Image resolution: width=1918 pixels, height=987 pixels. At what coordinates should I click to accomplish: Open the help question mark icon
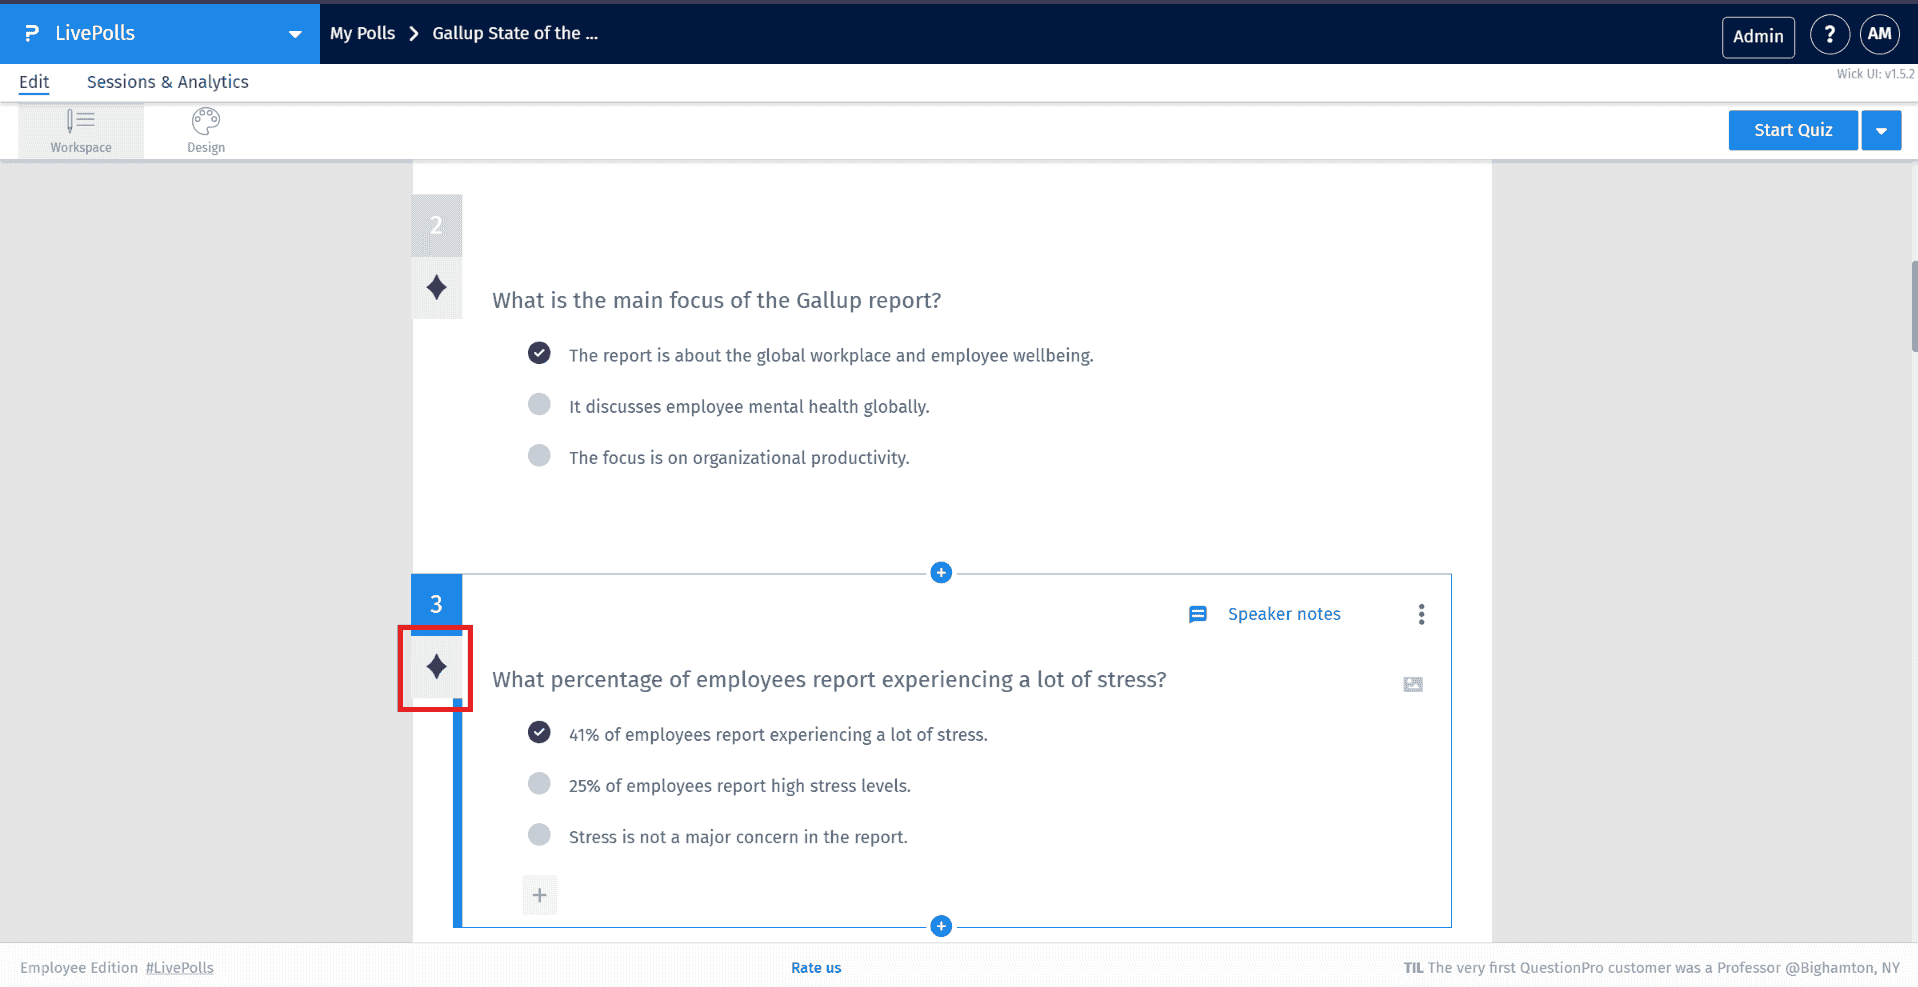[x=1829, y=34]
